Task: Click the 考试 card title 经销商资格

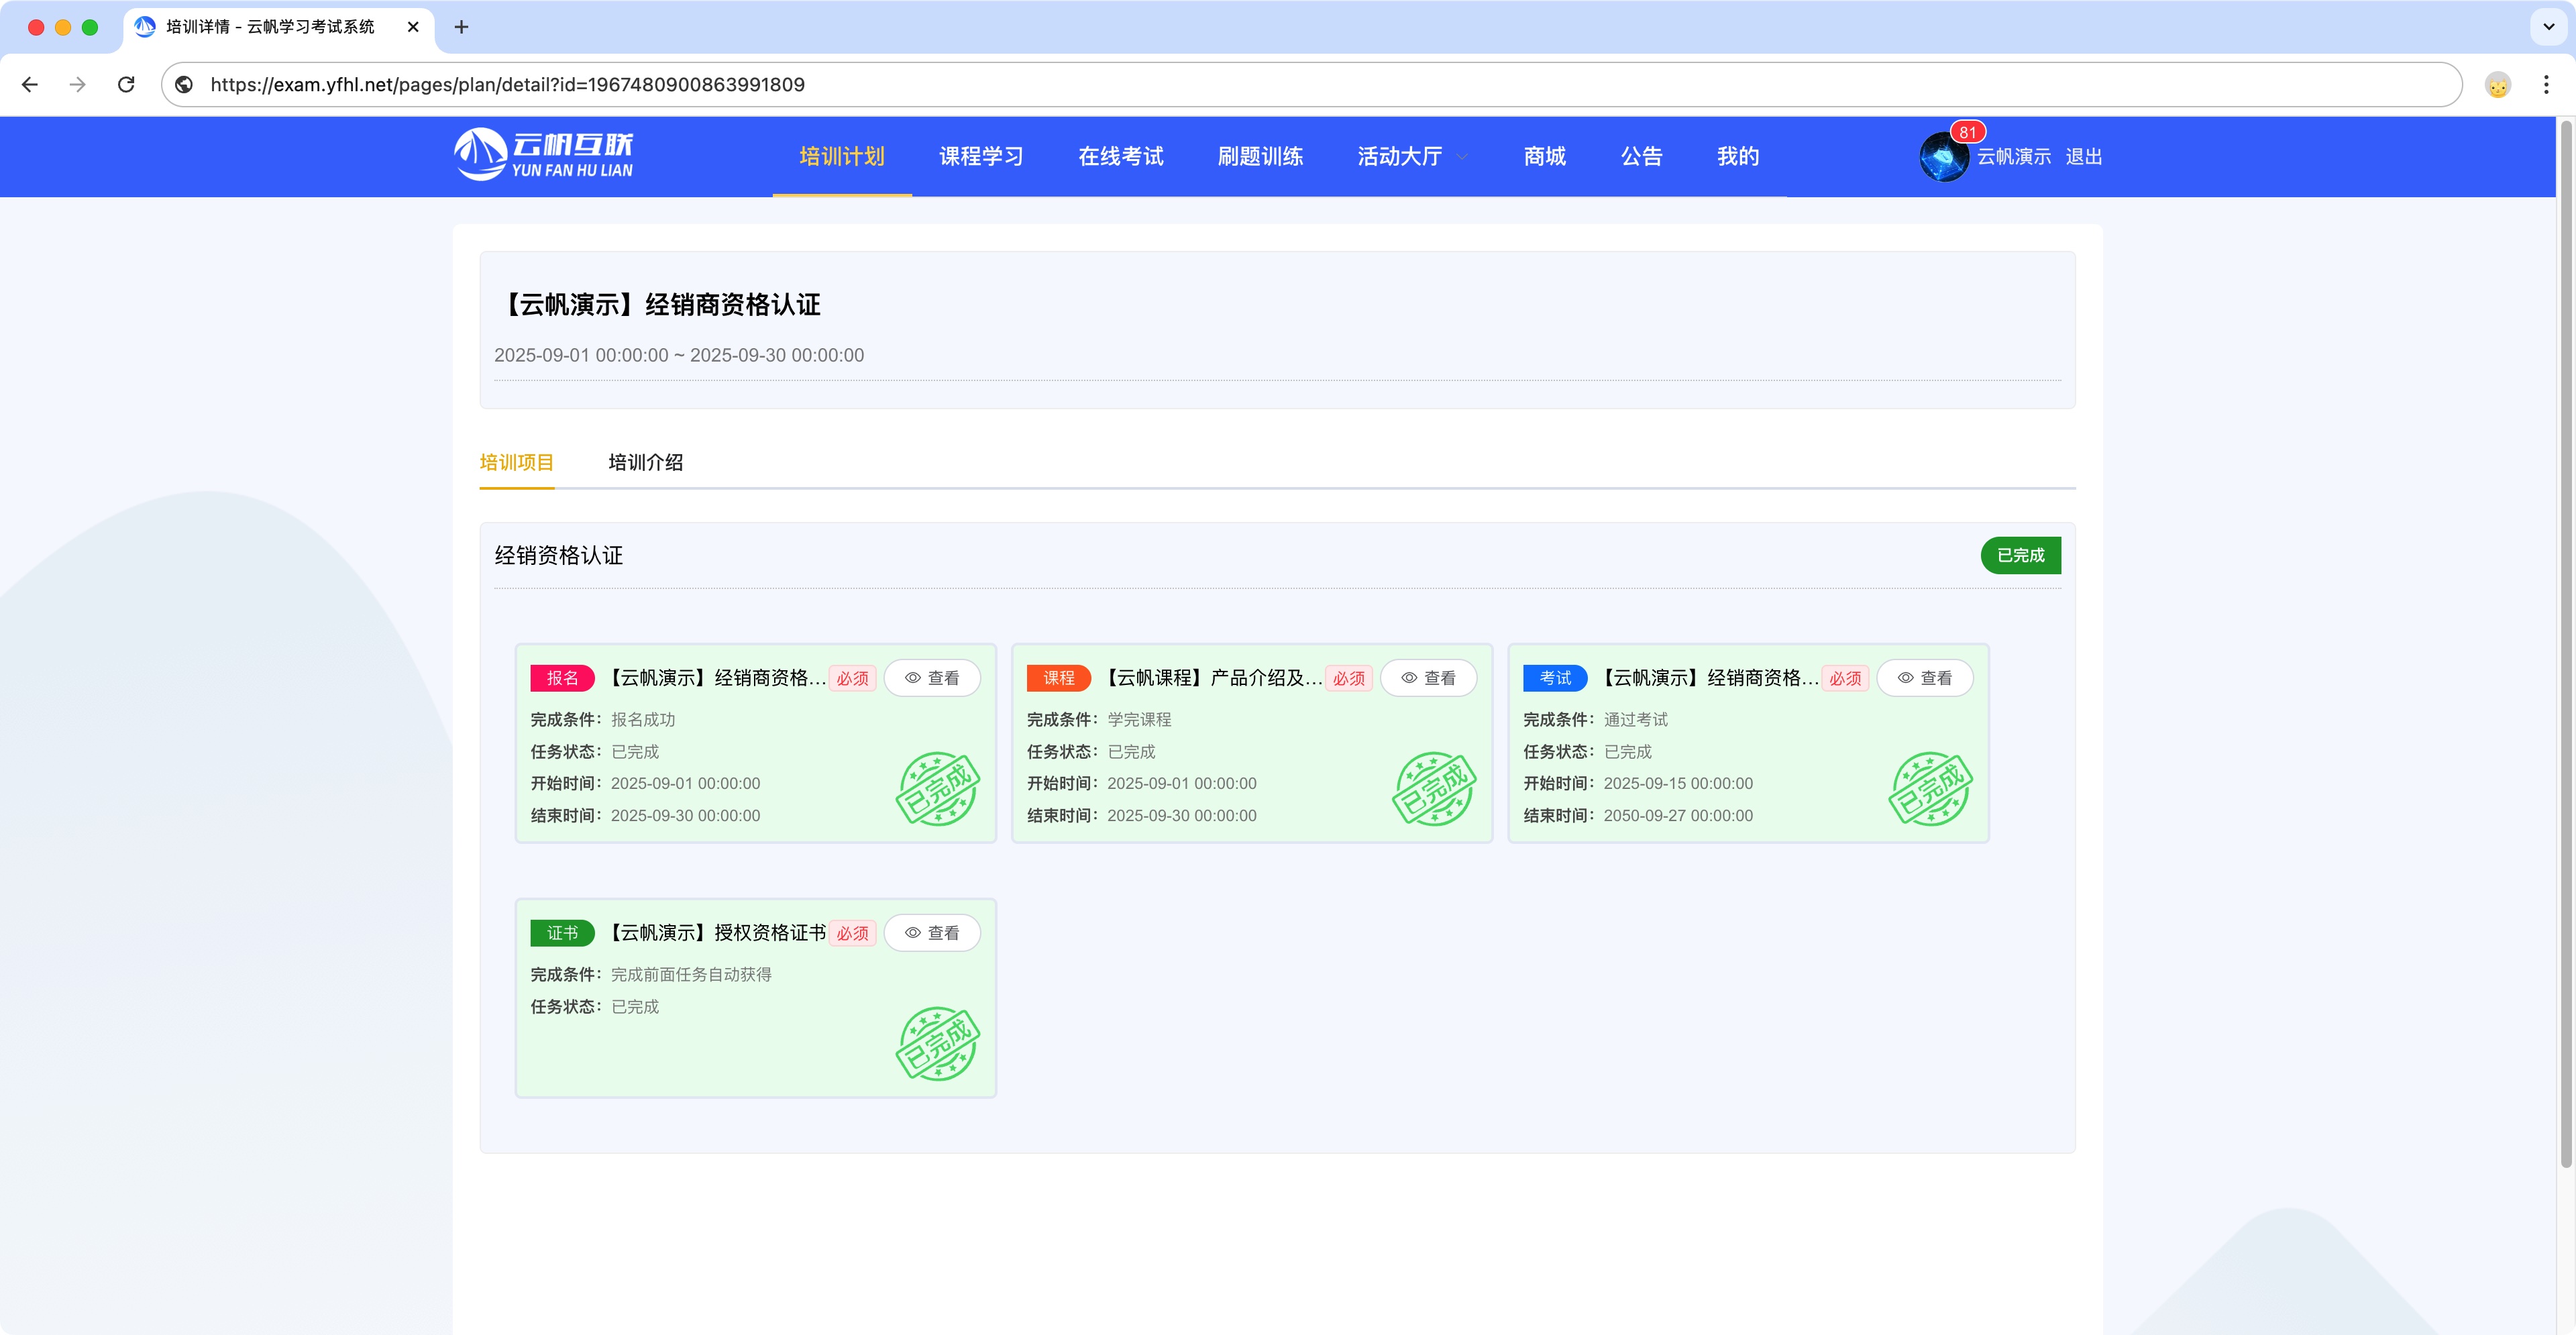Action: click(1709, 678)
